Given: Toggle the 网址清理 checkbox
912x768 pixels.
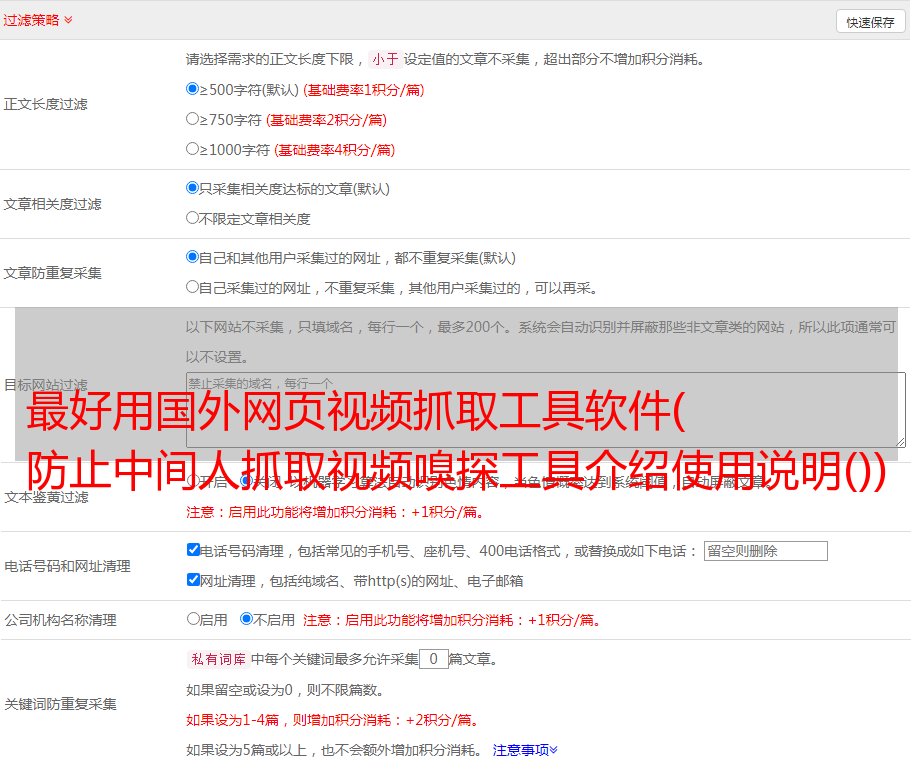Looking at the screenshot, I should (193, 579).
